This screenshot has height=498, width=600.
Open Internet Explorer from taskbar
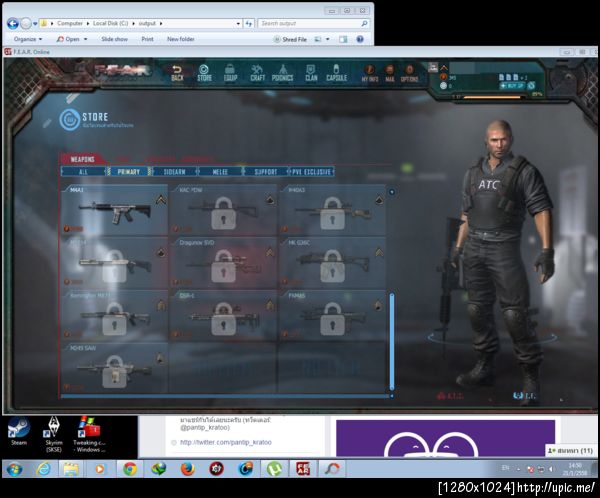point(43,469)
